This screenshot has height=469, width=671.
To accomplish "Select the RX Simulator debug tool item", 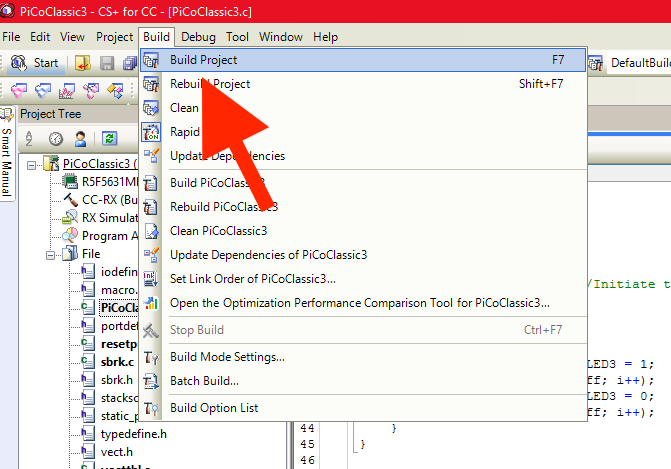I will [110, 218].
